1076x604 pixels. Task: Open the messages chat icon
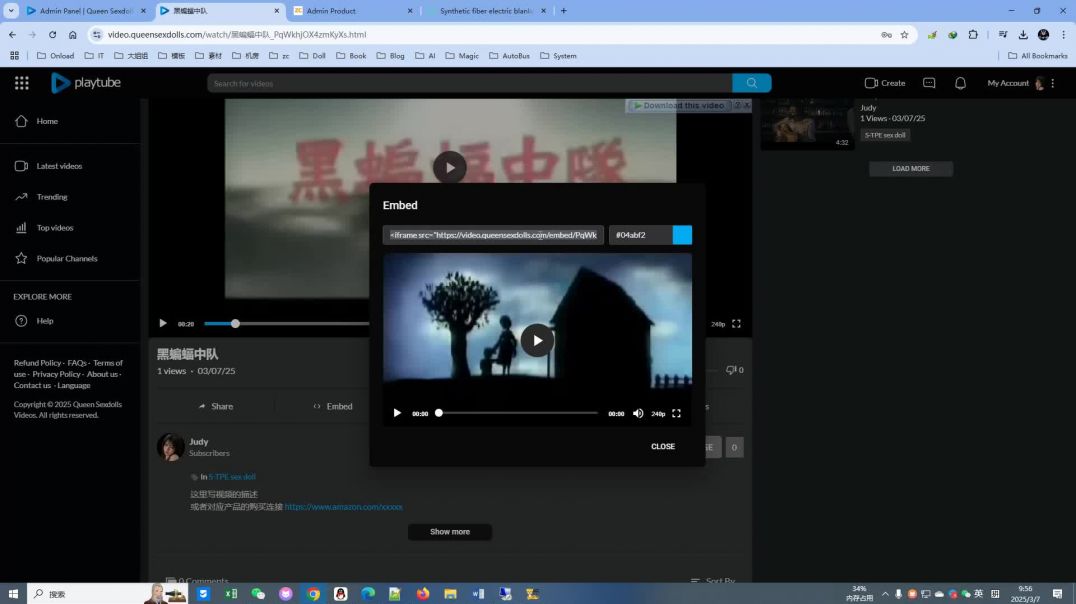929,83
